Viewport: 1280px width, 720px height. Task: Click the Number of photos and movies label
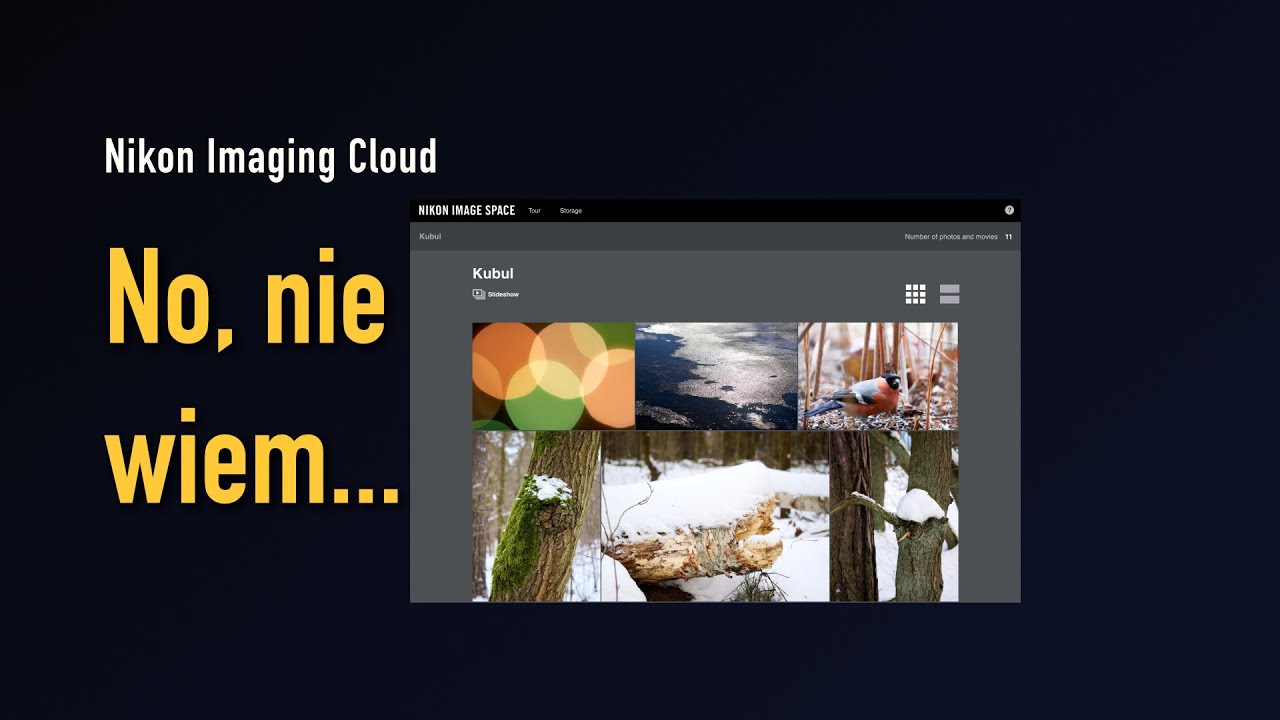951,237
